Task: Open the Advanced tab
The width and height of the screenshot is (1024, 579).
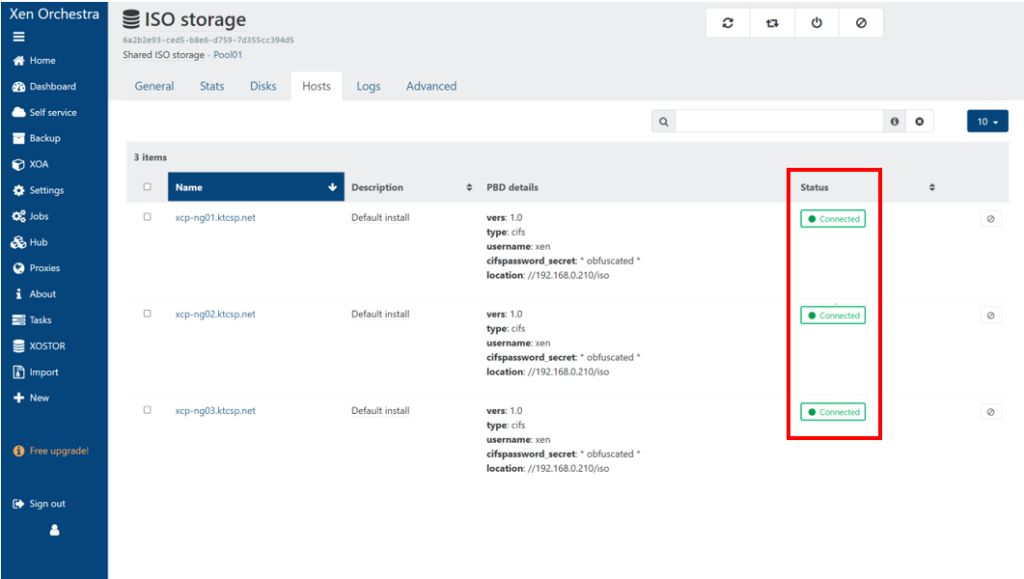Action: (431, 87)
